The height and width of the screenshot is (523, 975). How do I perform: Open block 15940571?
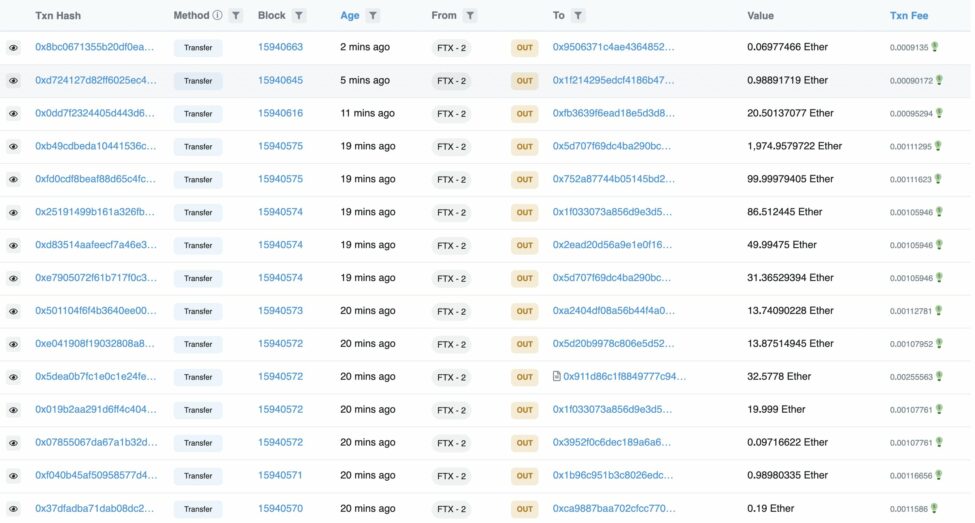(x=280, y=475)
